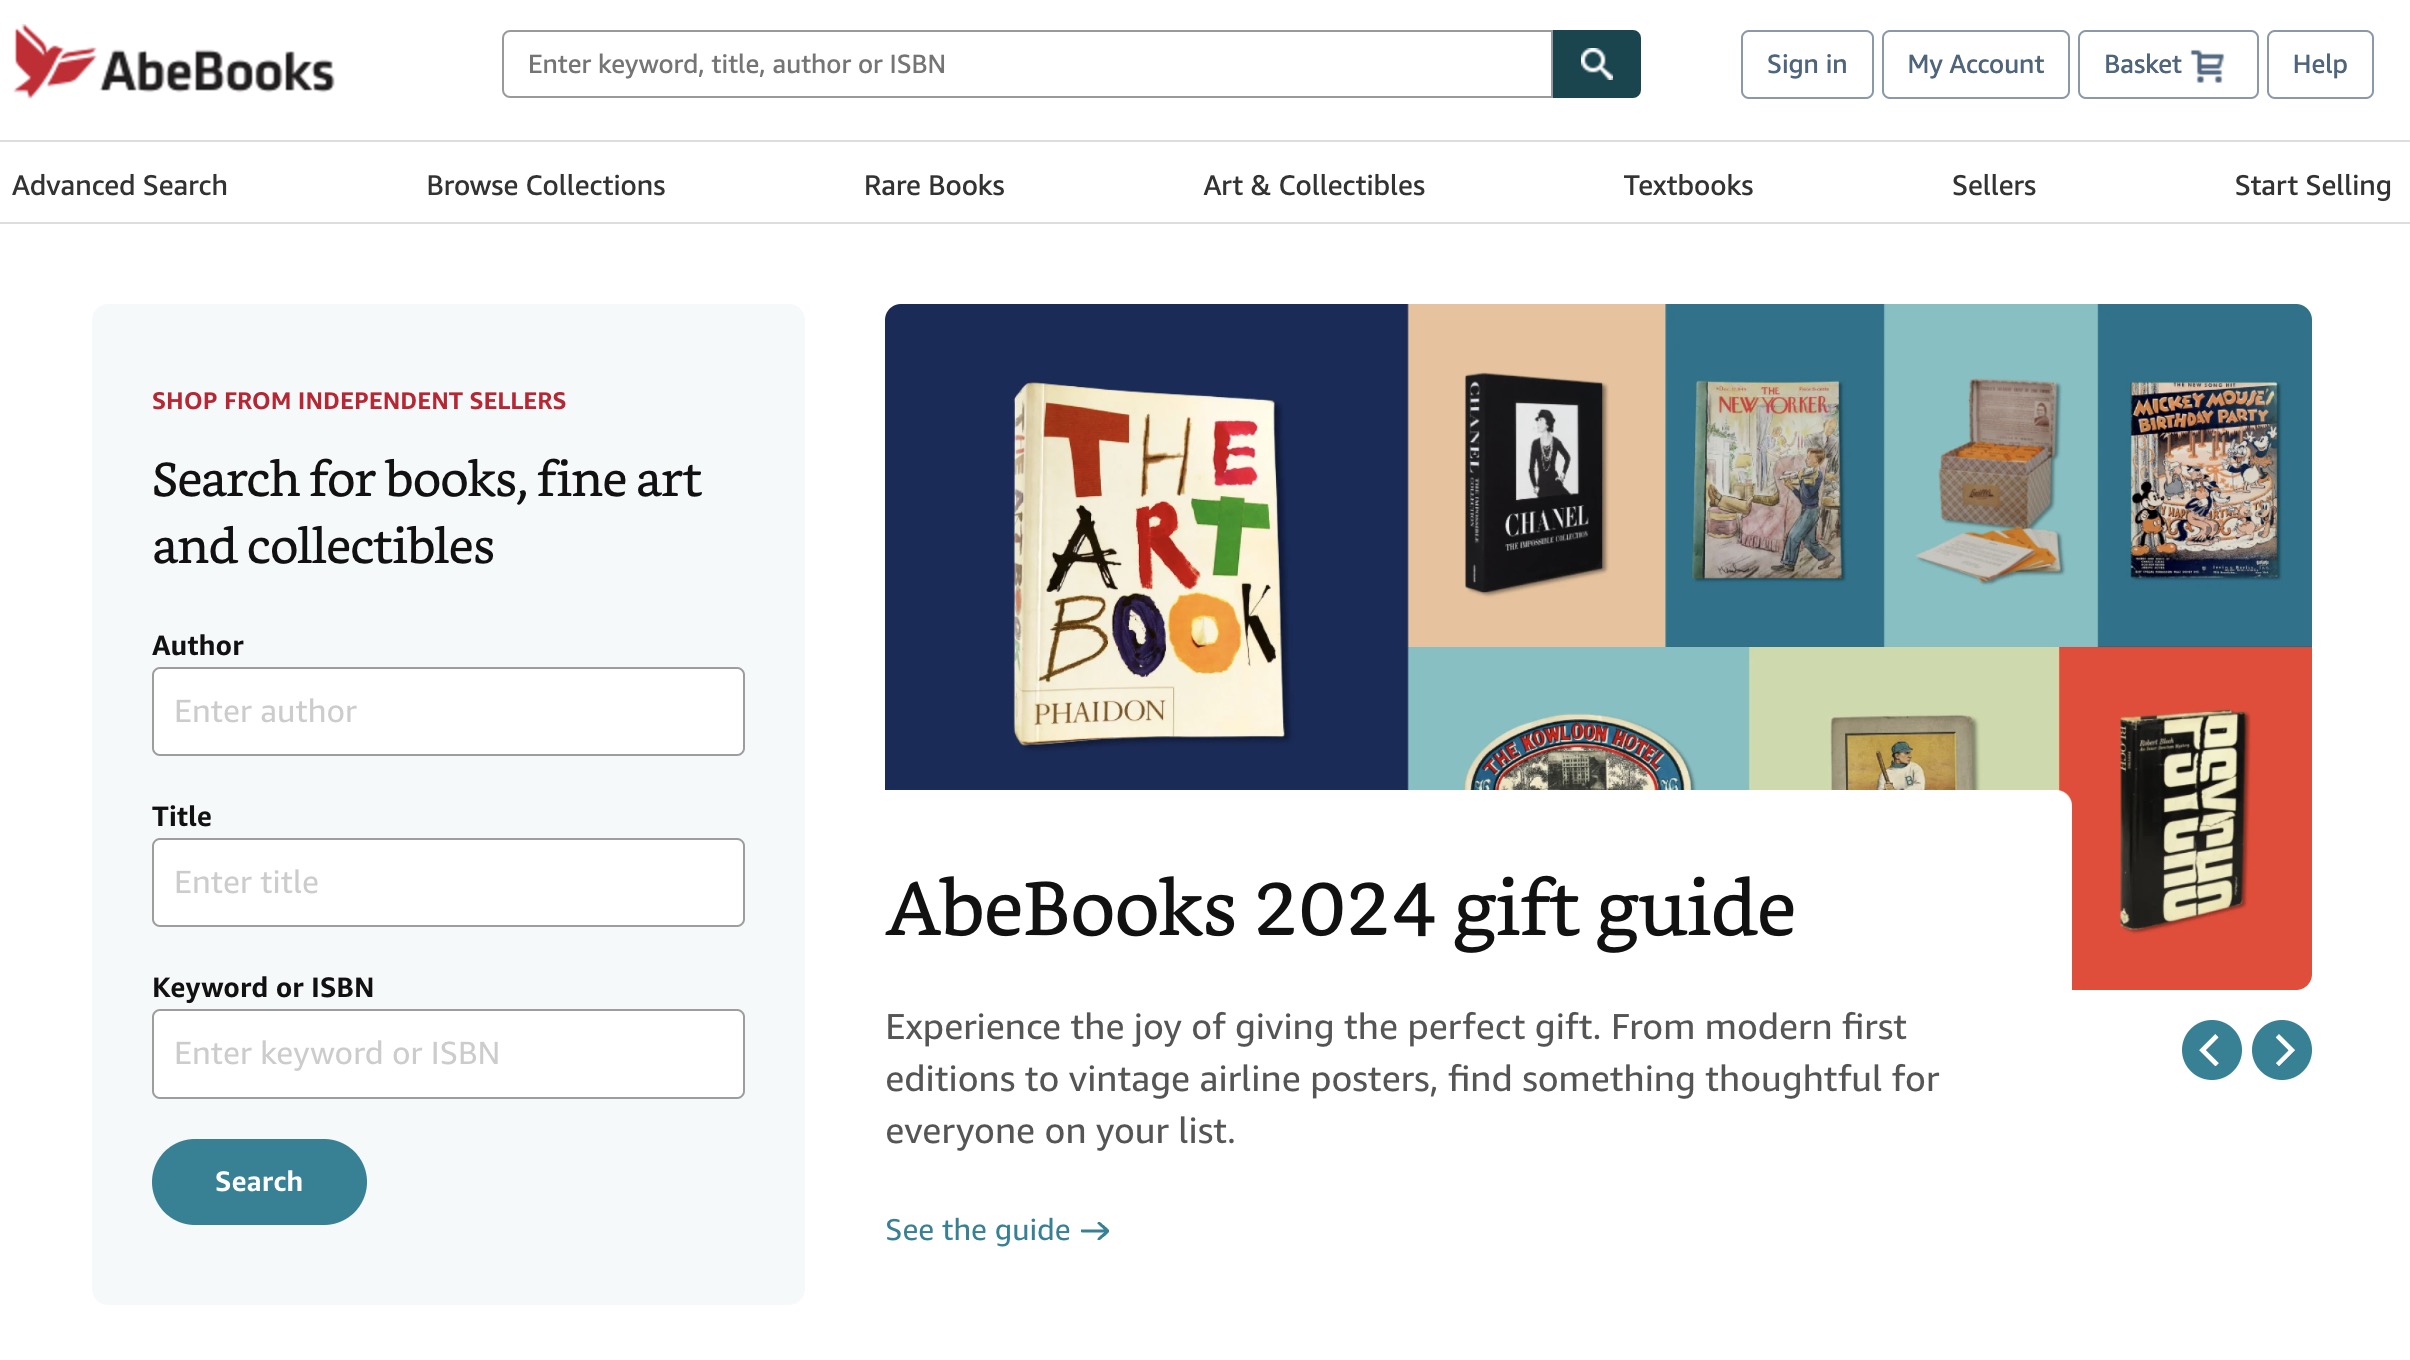Open the Advanced Search menu item
The height and width of the screenshot is (1360, 2410).
pyautogui.click(x=118, y=184)
